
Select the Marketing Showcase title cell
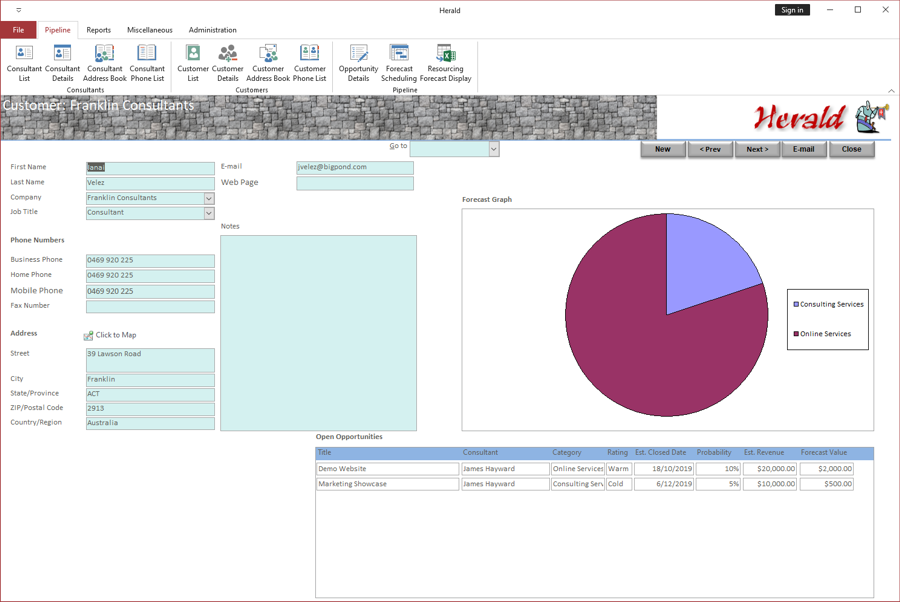tap(387, 484)
